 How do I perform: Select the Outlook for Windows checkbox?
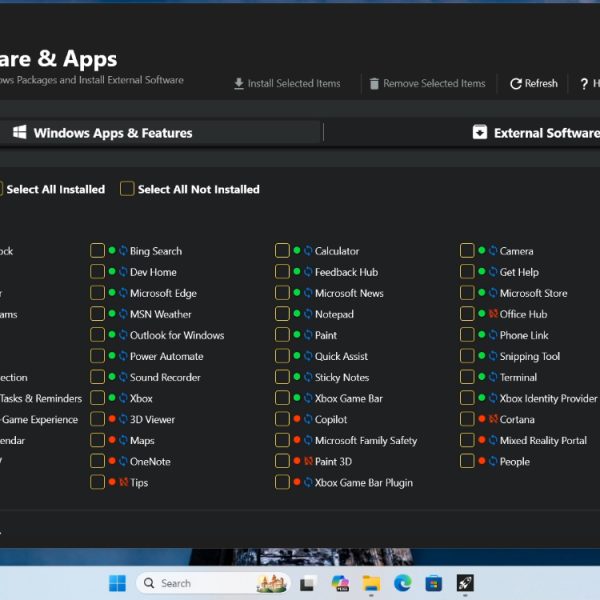tap(98, 335)
